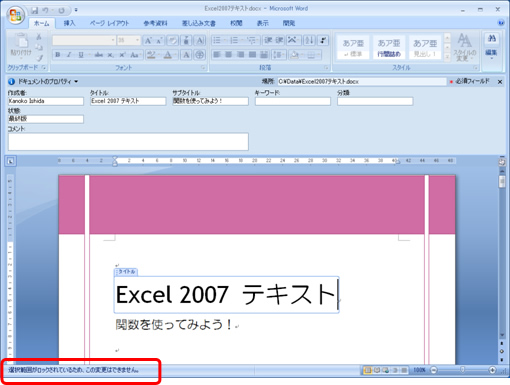Switch to the 差し込み文書 tab
Screen dimensions: 510x385
coord(198,23)
